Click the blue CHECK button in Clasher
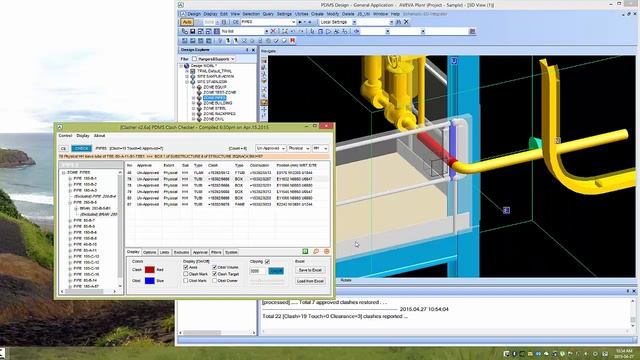The width and height of the screenshot is (640, 360). 81,149
